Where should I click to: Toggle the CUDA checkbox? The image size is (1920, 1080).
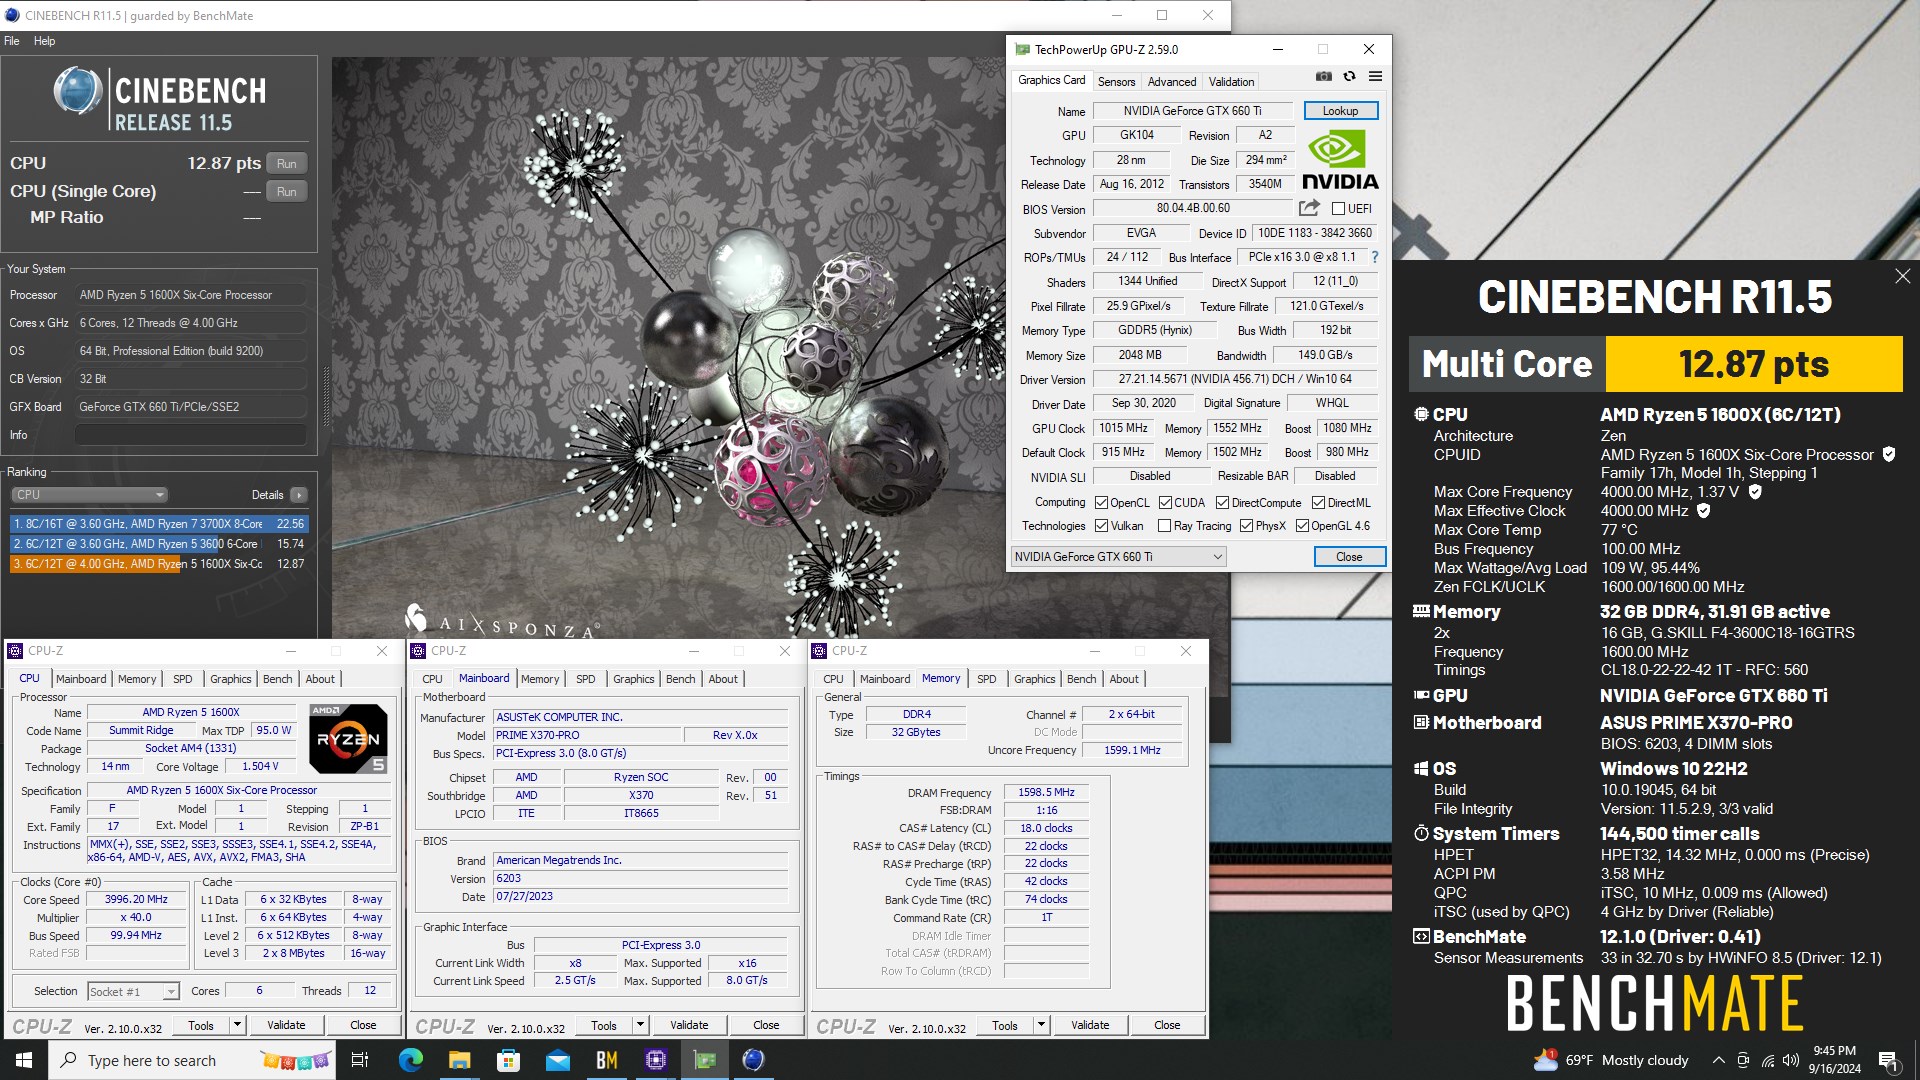1165,503
